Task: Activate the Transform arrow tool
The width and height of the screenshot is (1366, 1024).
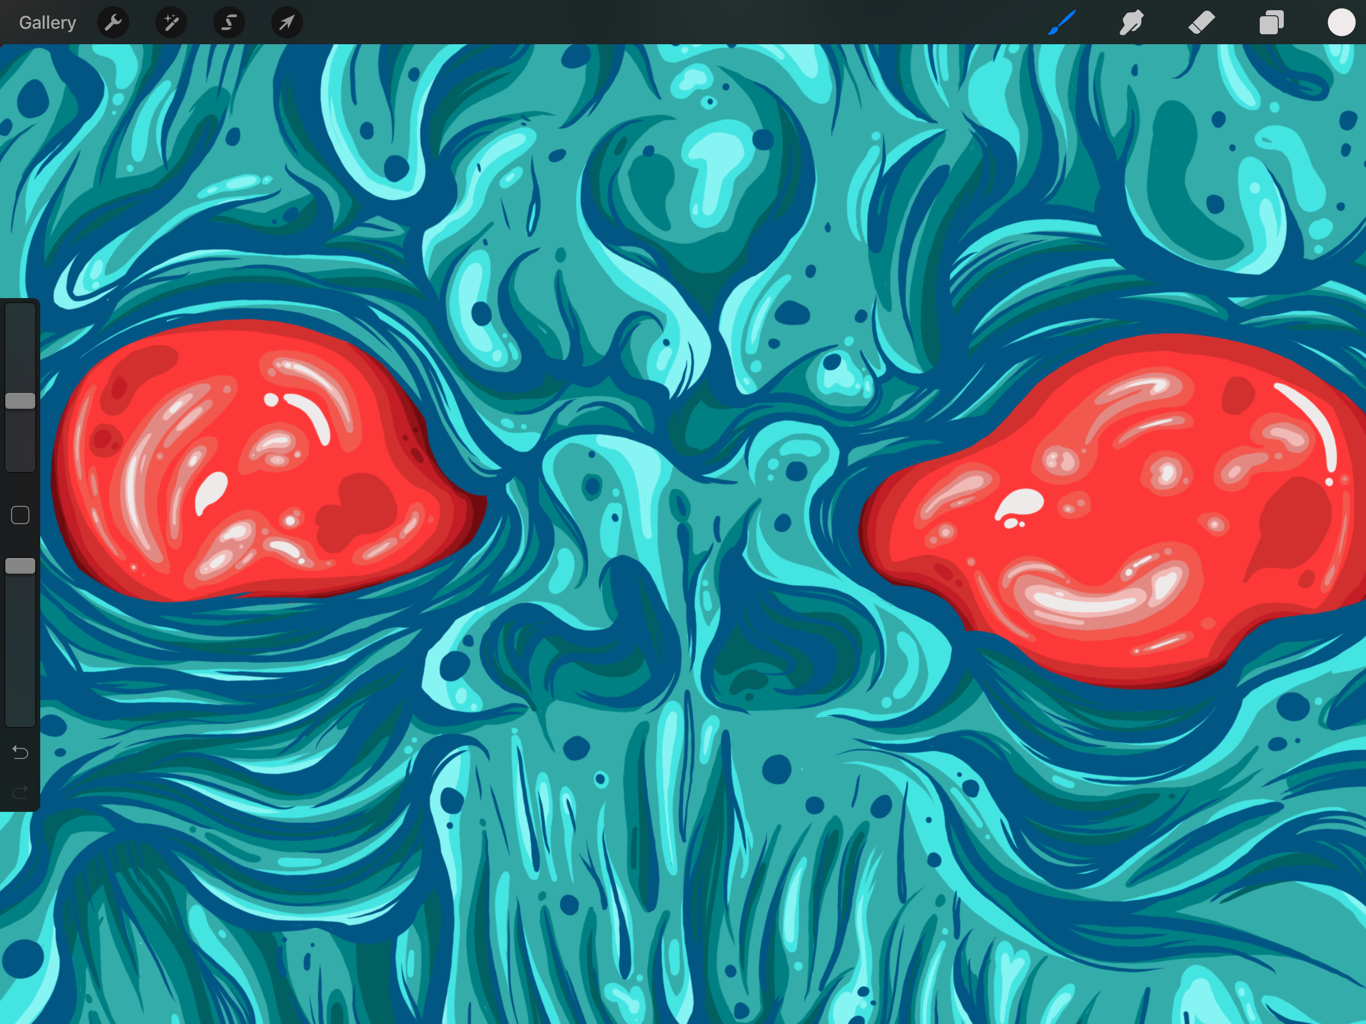Action: 287,22
